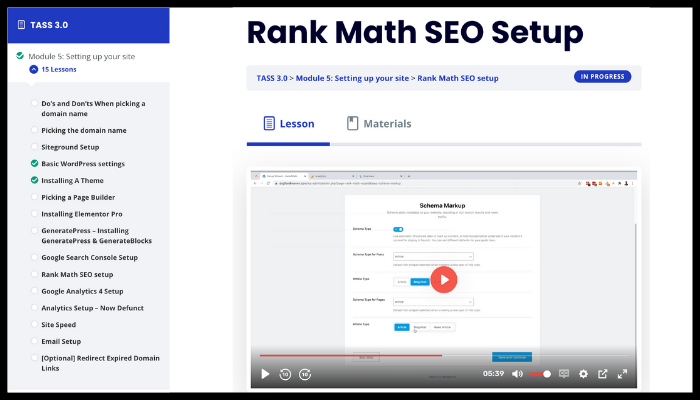The height and width of the screenshot is (400, 700).
Task: Click Module 5 breadcrumb link
Action: pyautogui.click(x=352, y=78)
